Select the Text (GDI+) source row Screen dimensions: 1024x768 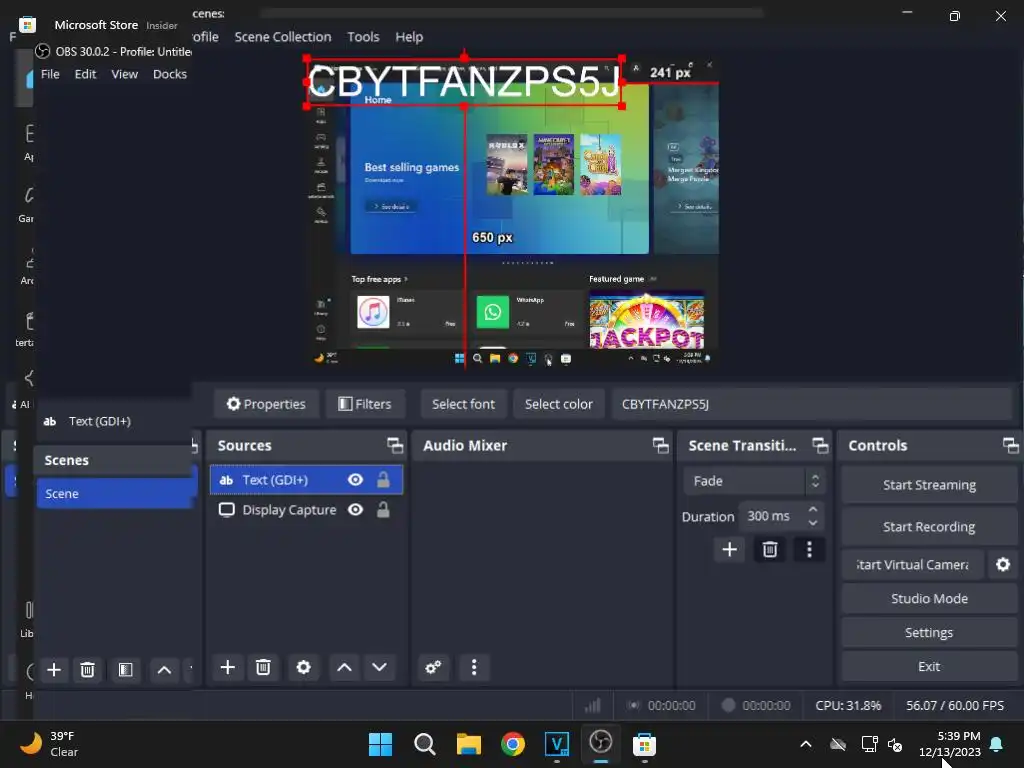click(x=306, y=480)
